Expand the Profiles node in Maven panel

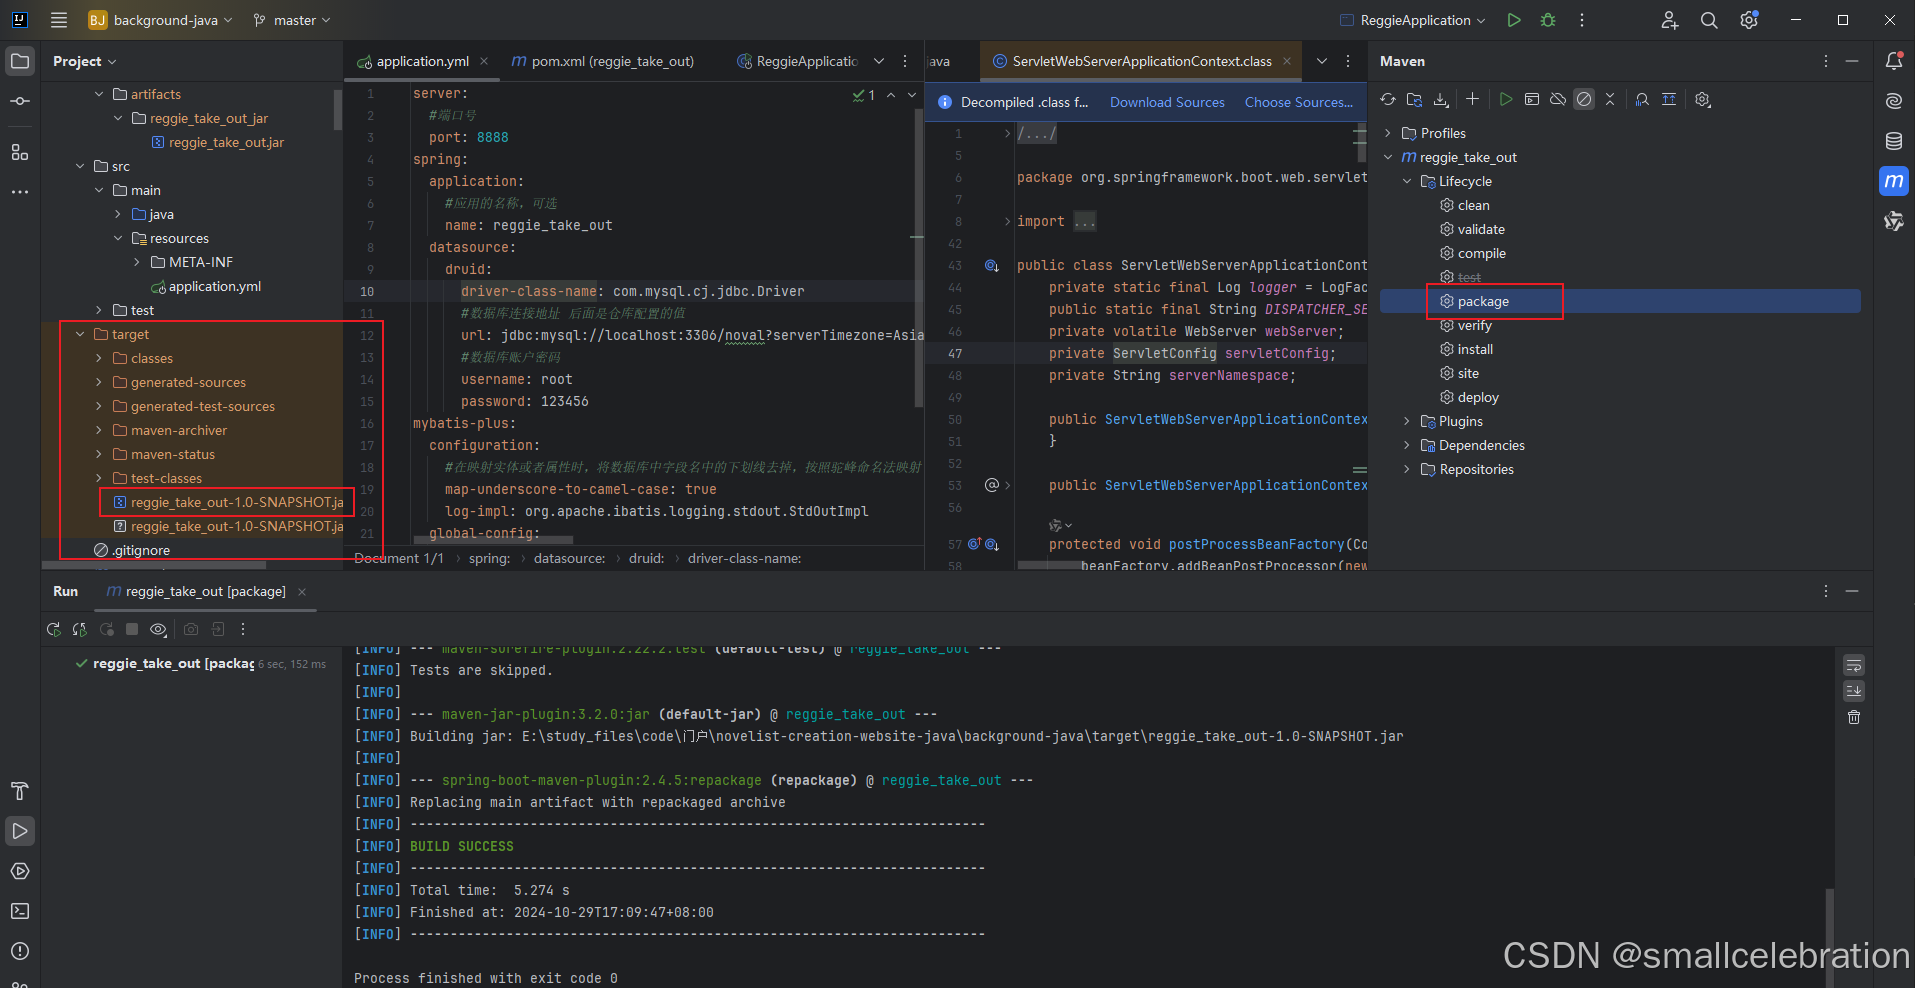(1387, 132)
